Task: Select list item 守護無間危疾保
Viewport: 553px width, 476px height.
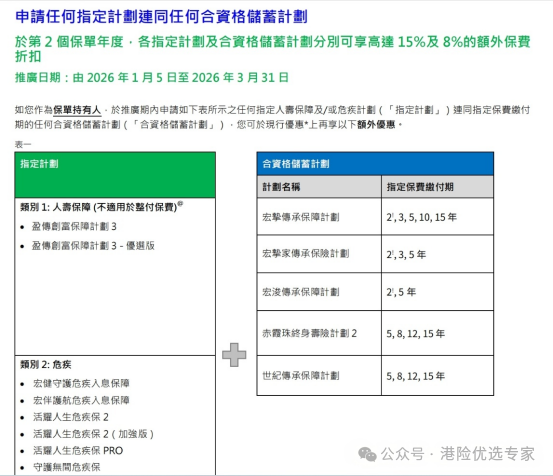Action: (x=67, y=467)
